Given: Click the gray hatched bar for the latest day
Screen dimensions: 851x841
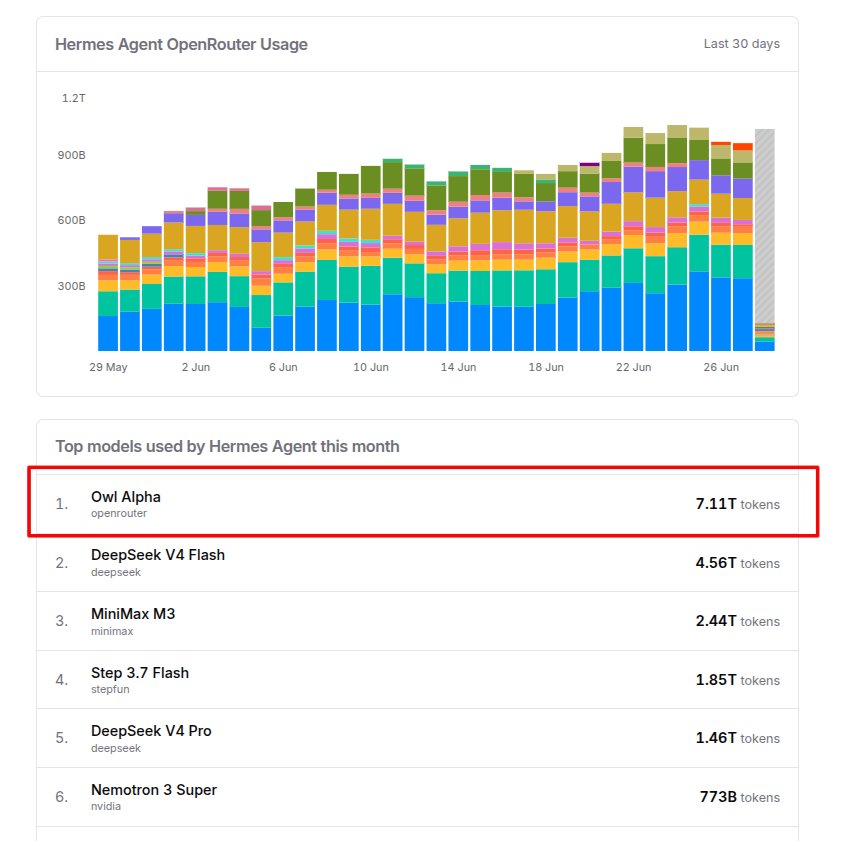Looking at the screenshot, I should (x=765, y=226).
